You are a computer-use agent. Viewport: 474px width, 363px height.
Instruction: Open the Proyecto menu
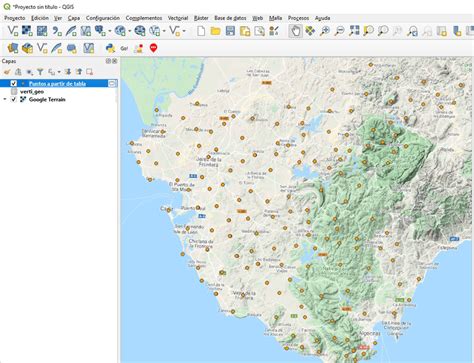[15, 18]
